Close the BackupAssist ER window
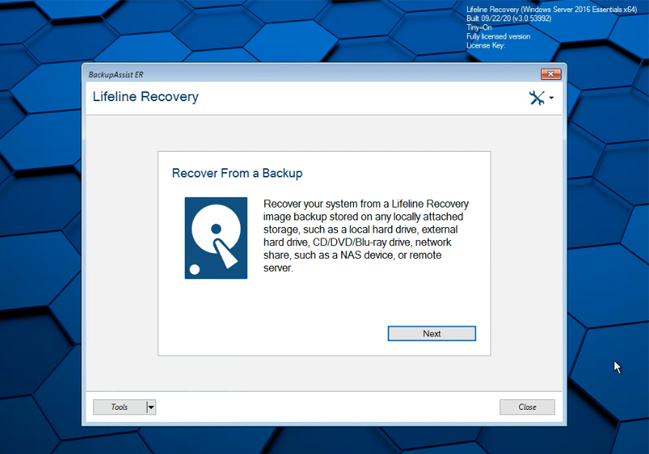 point(551,74)
